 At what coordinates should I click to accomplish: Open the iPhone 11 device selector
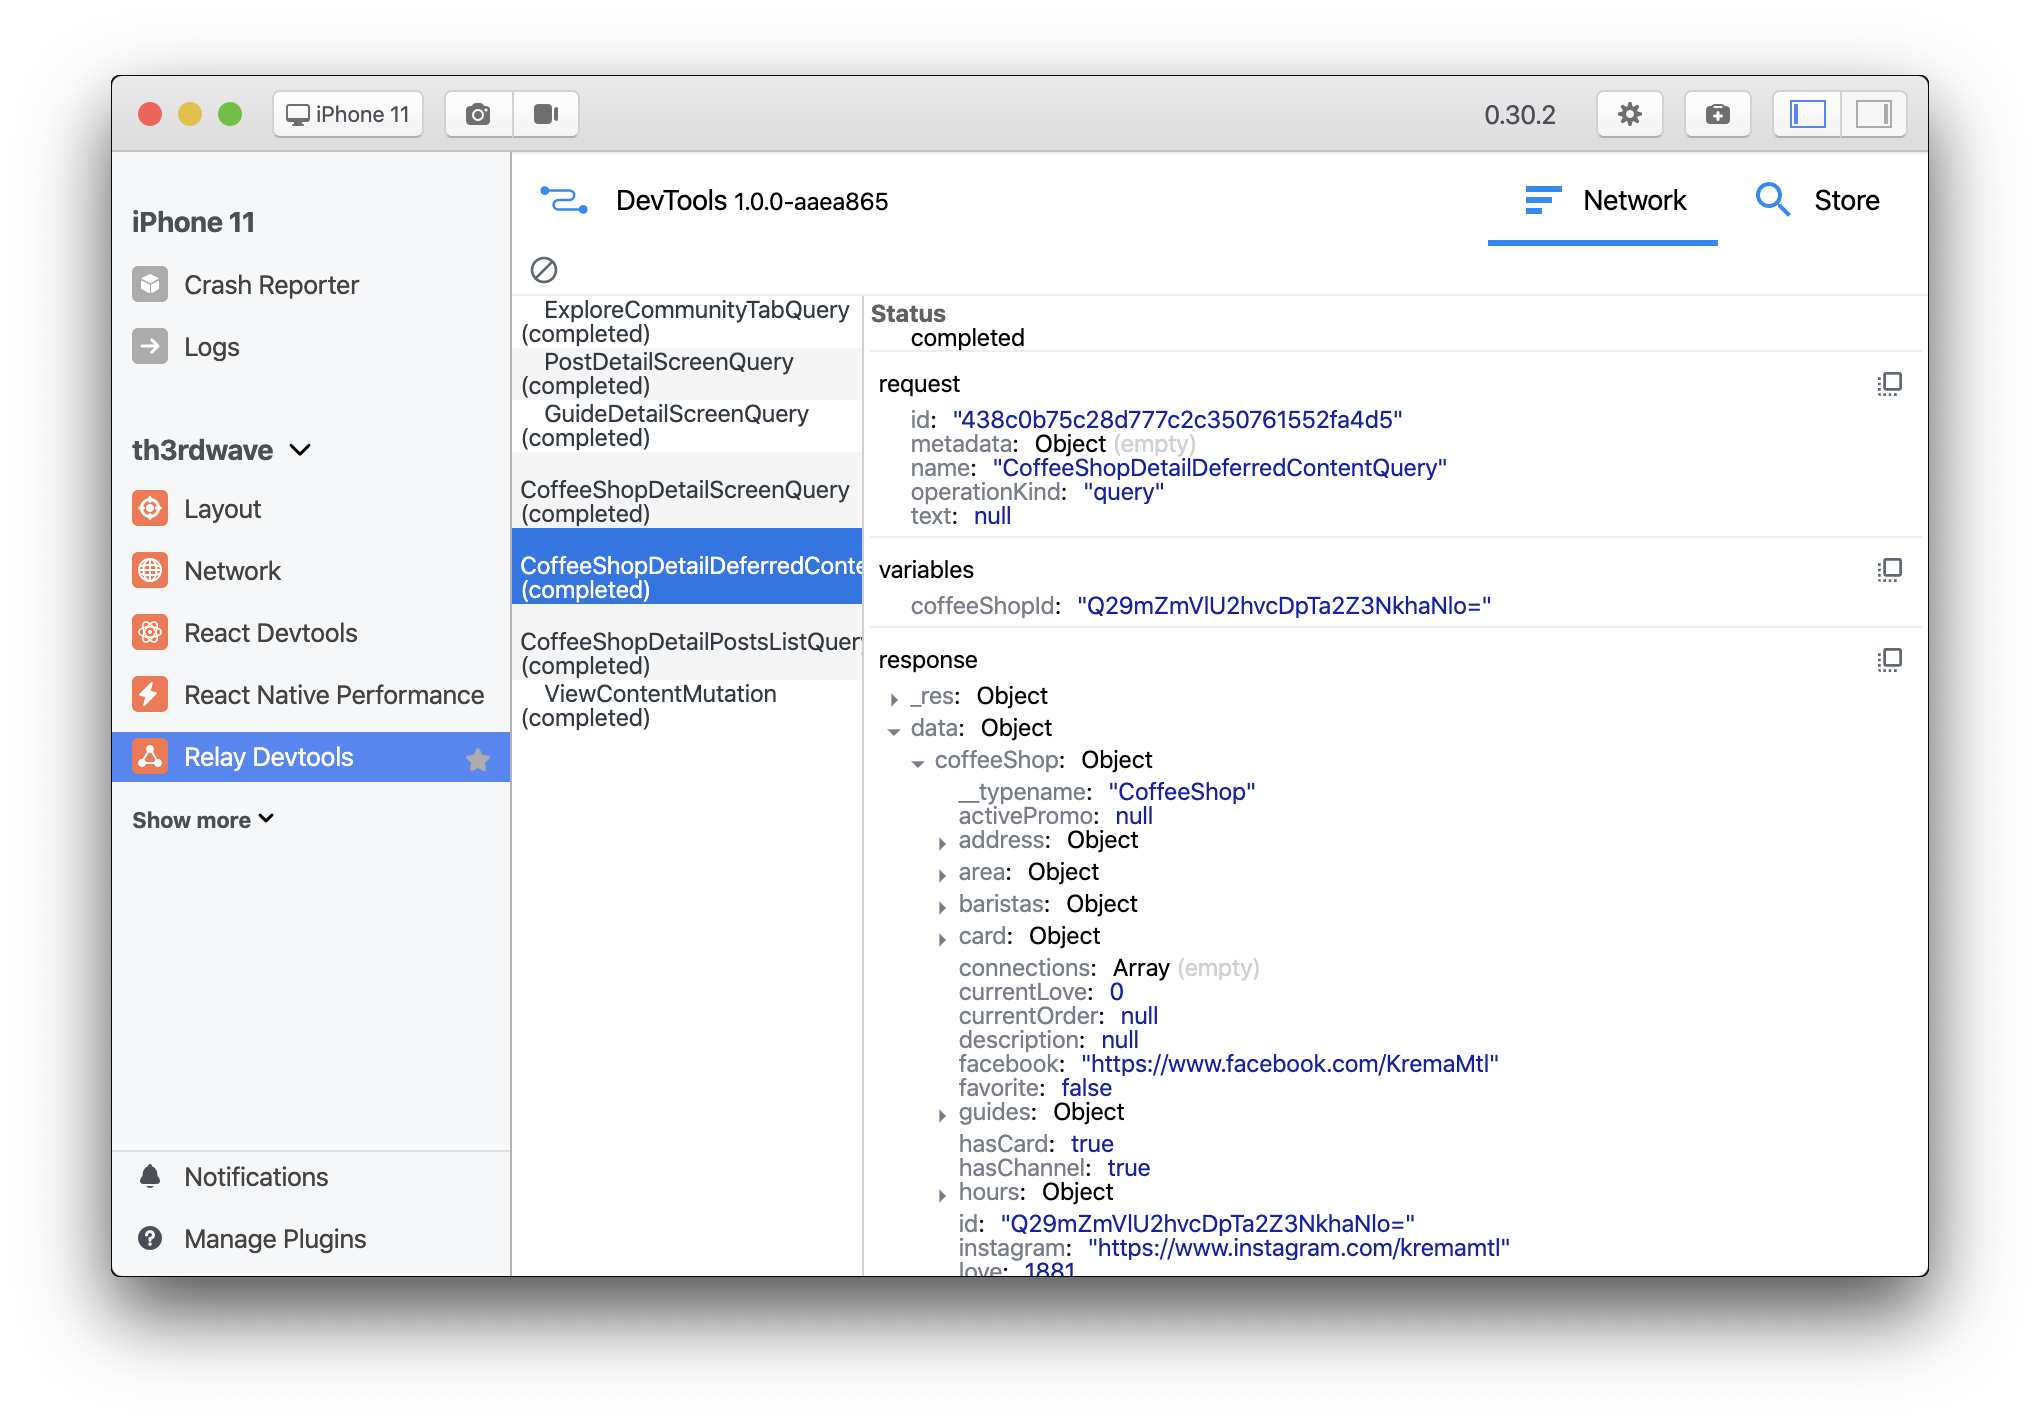click(348, 114)
